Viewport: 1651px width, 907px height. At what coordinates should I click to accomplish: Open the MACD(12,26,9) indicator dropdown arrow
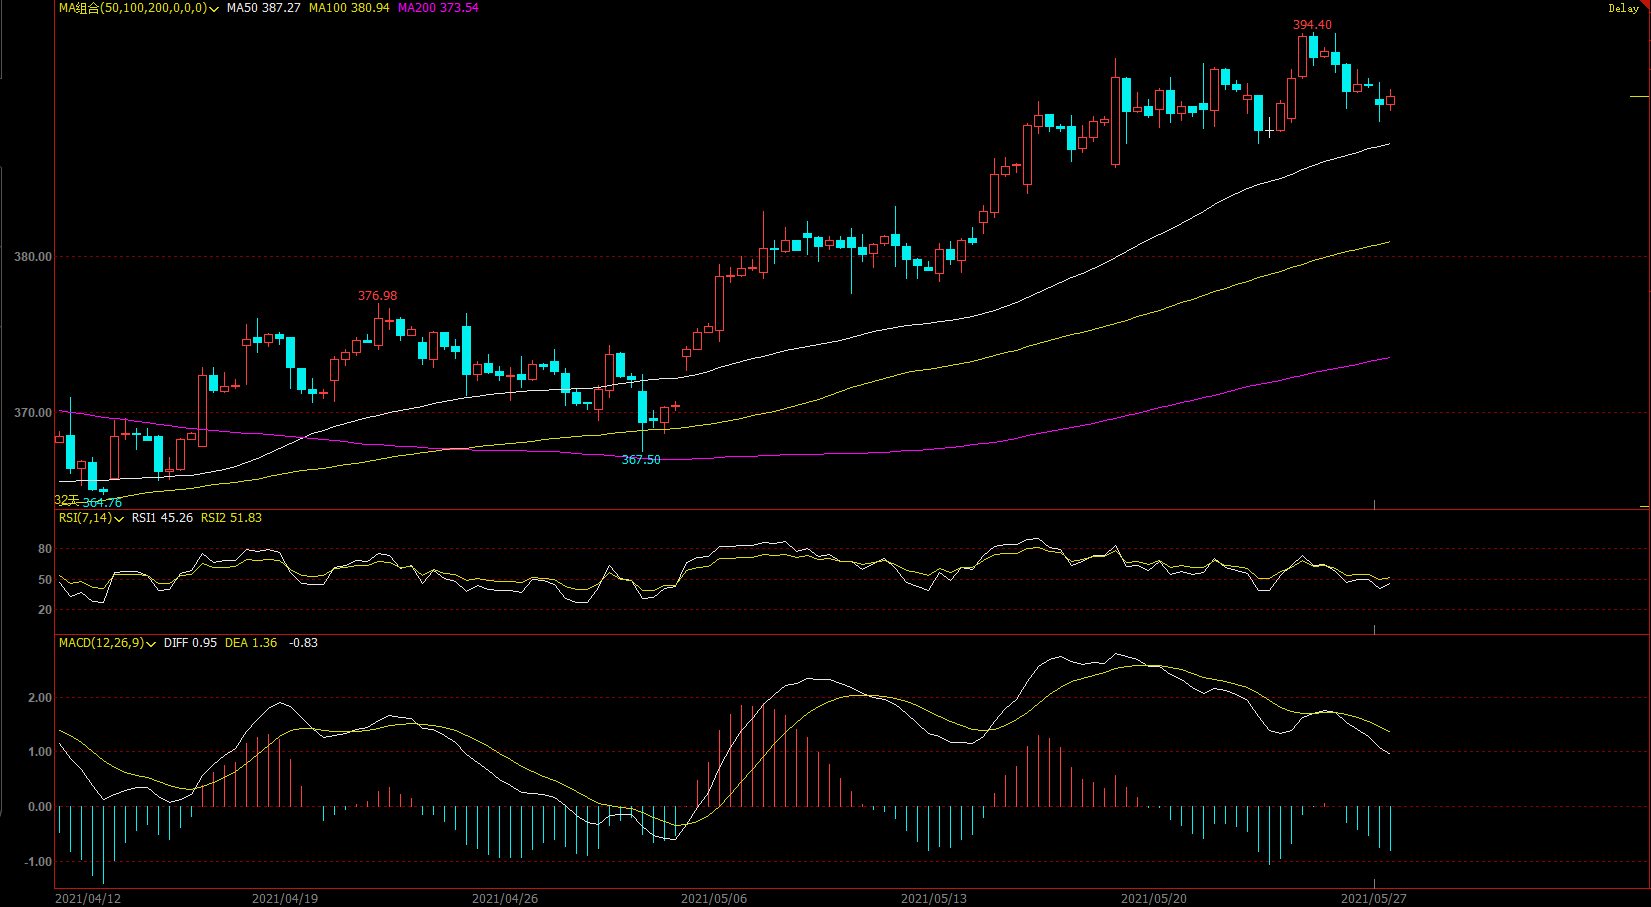point(151,644)
